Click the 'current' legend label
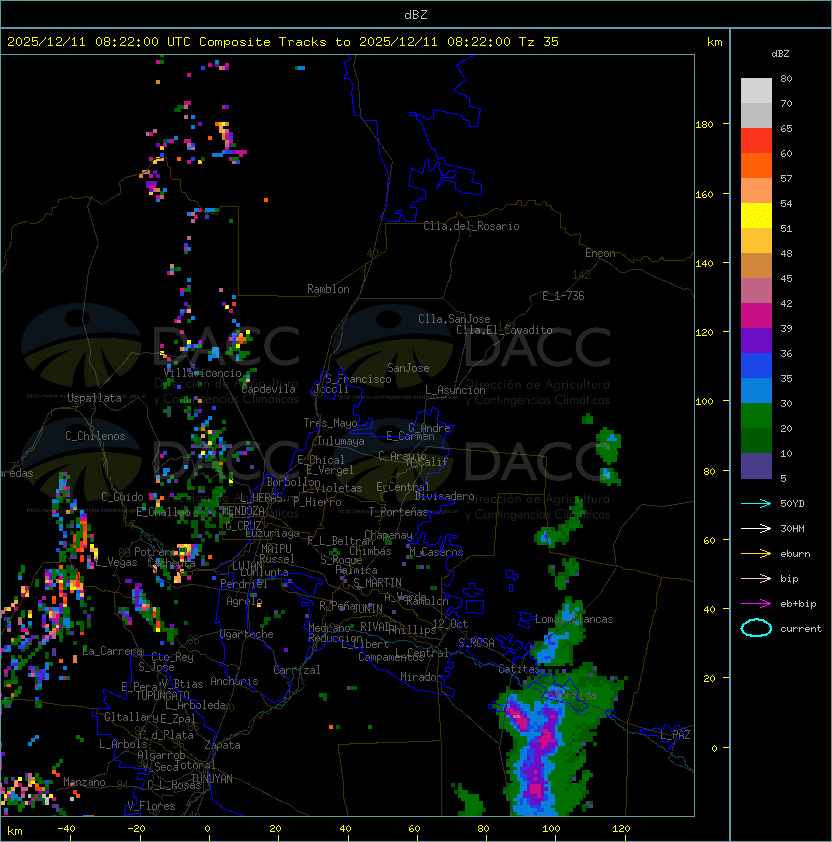This screenshot has width=832, height=842. coord(801,629)
